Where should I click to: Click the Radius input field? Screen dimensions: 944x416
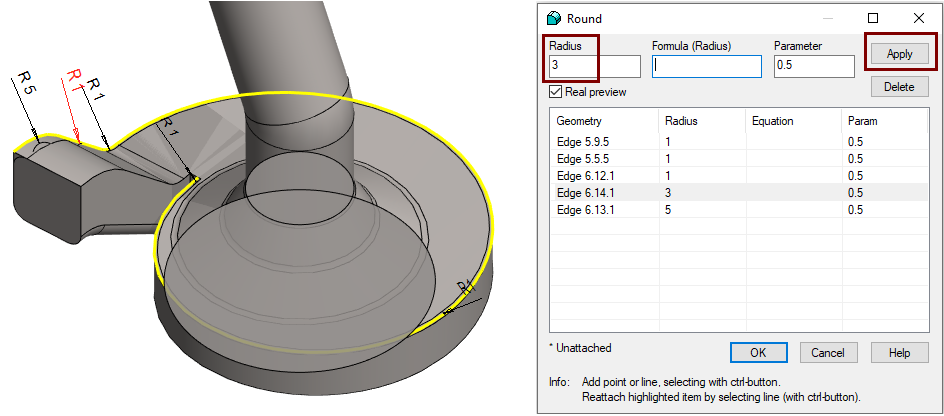[594, 66]
